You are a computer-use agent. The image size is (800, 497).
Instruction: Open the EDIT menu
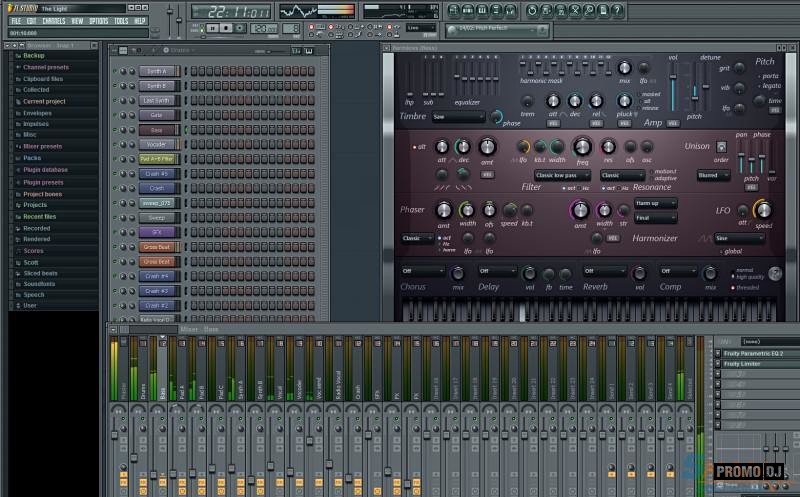[32, 21]
